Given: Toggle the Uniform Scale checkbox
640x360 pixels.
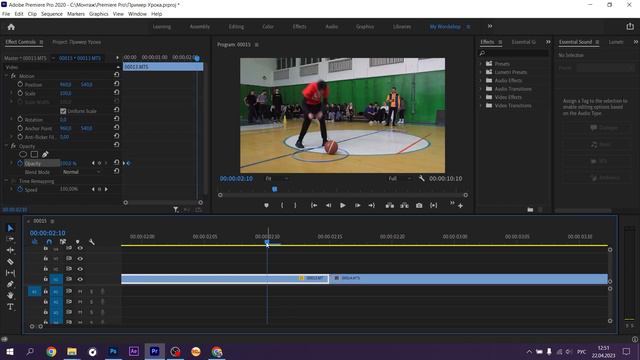Looking at the screenshot, I should (63, 111).
